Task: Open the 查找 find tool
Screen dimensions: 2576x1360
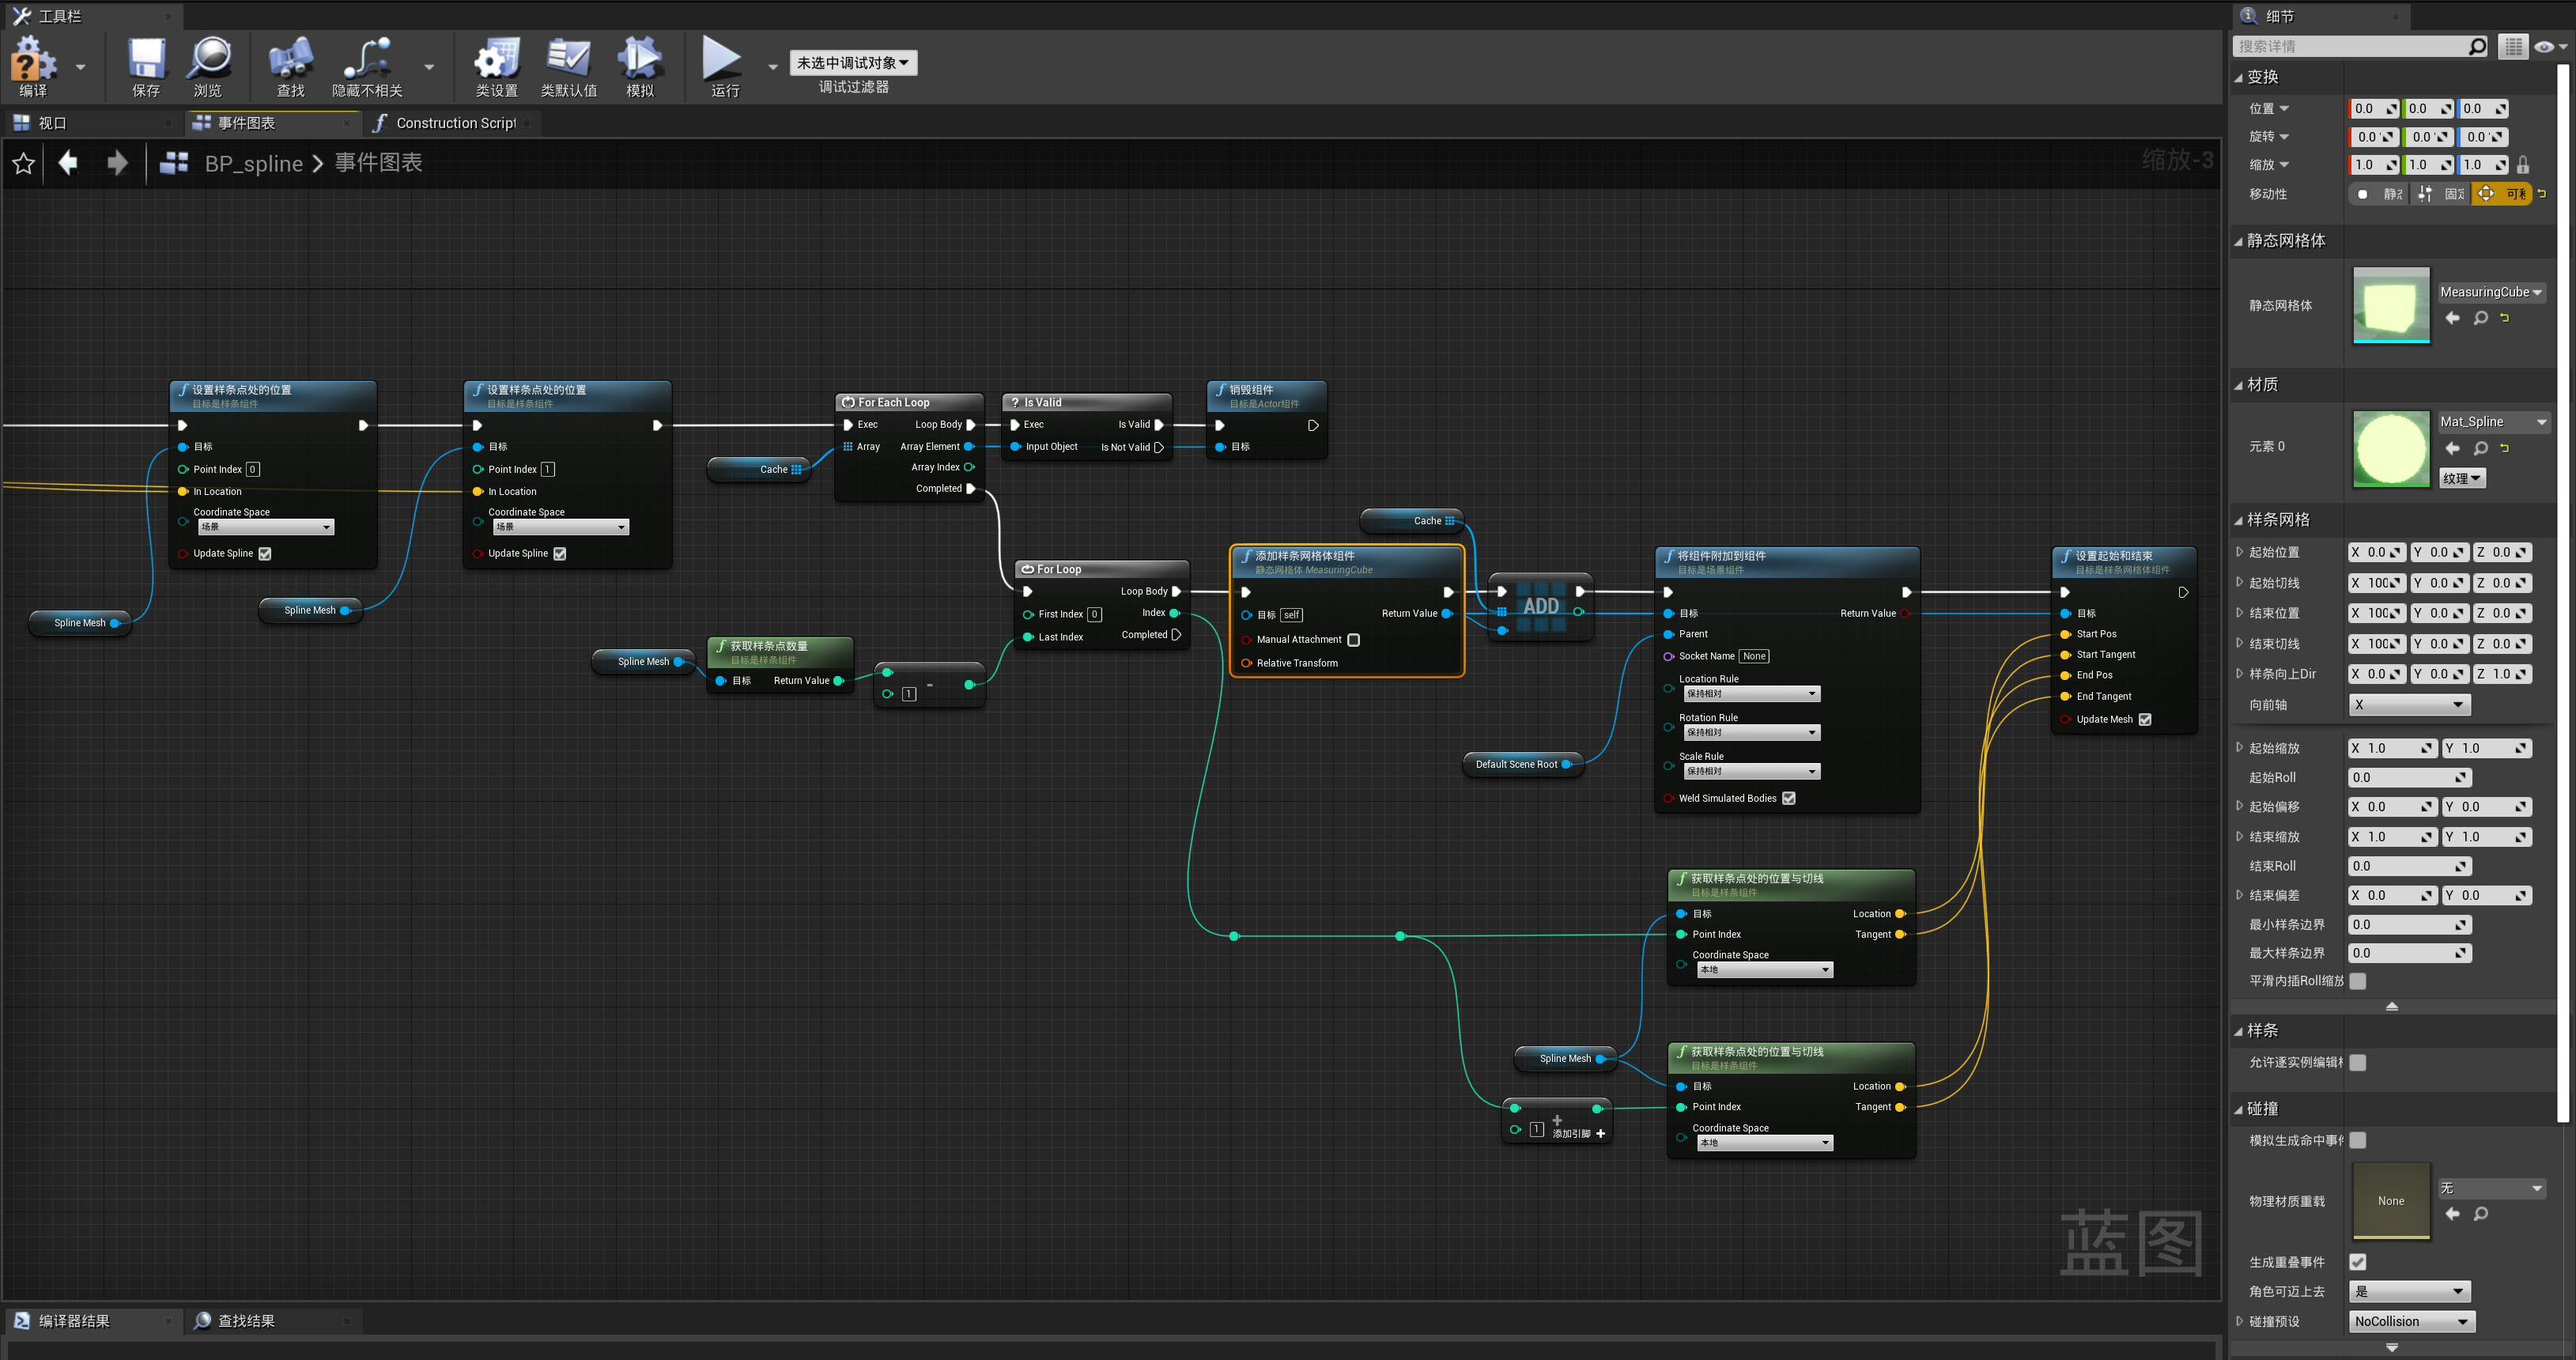Action: (x=289, y=65)
